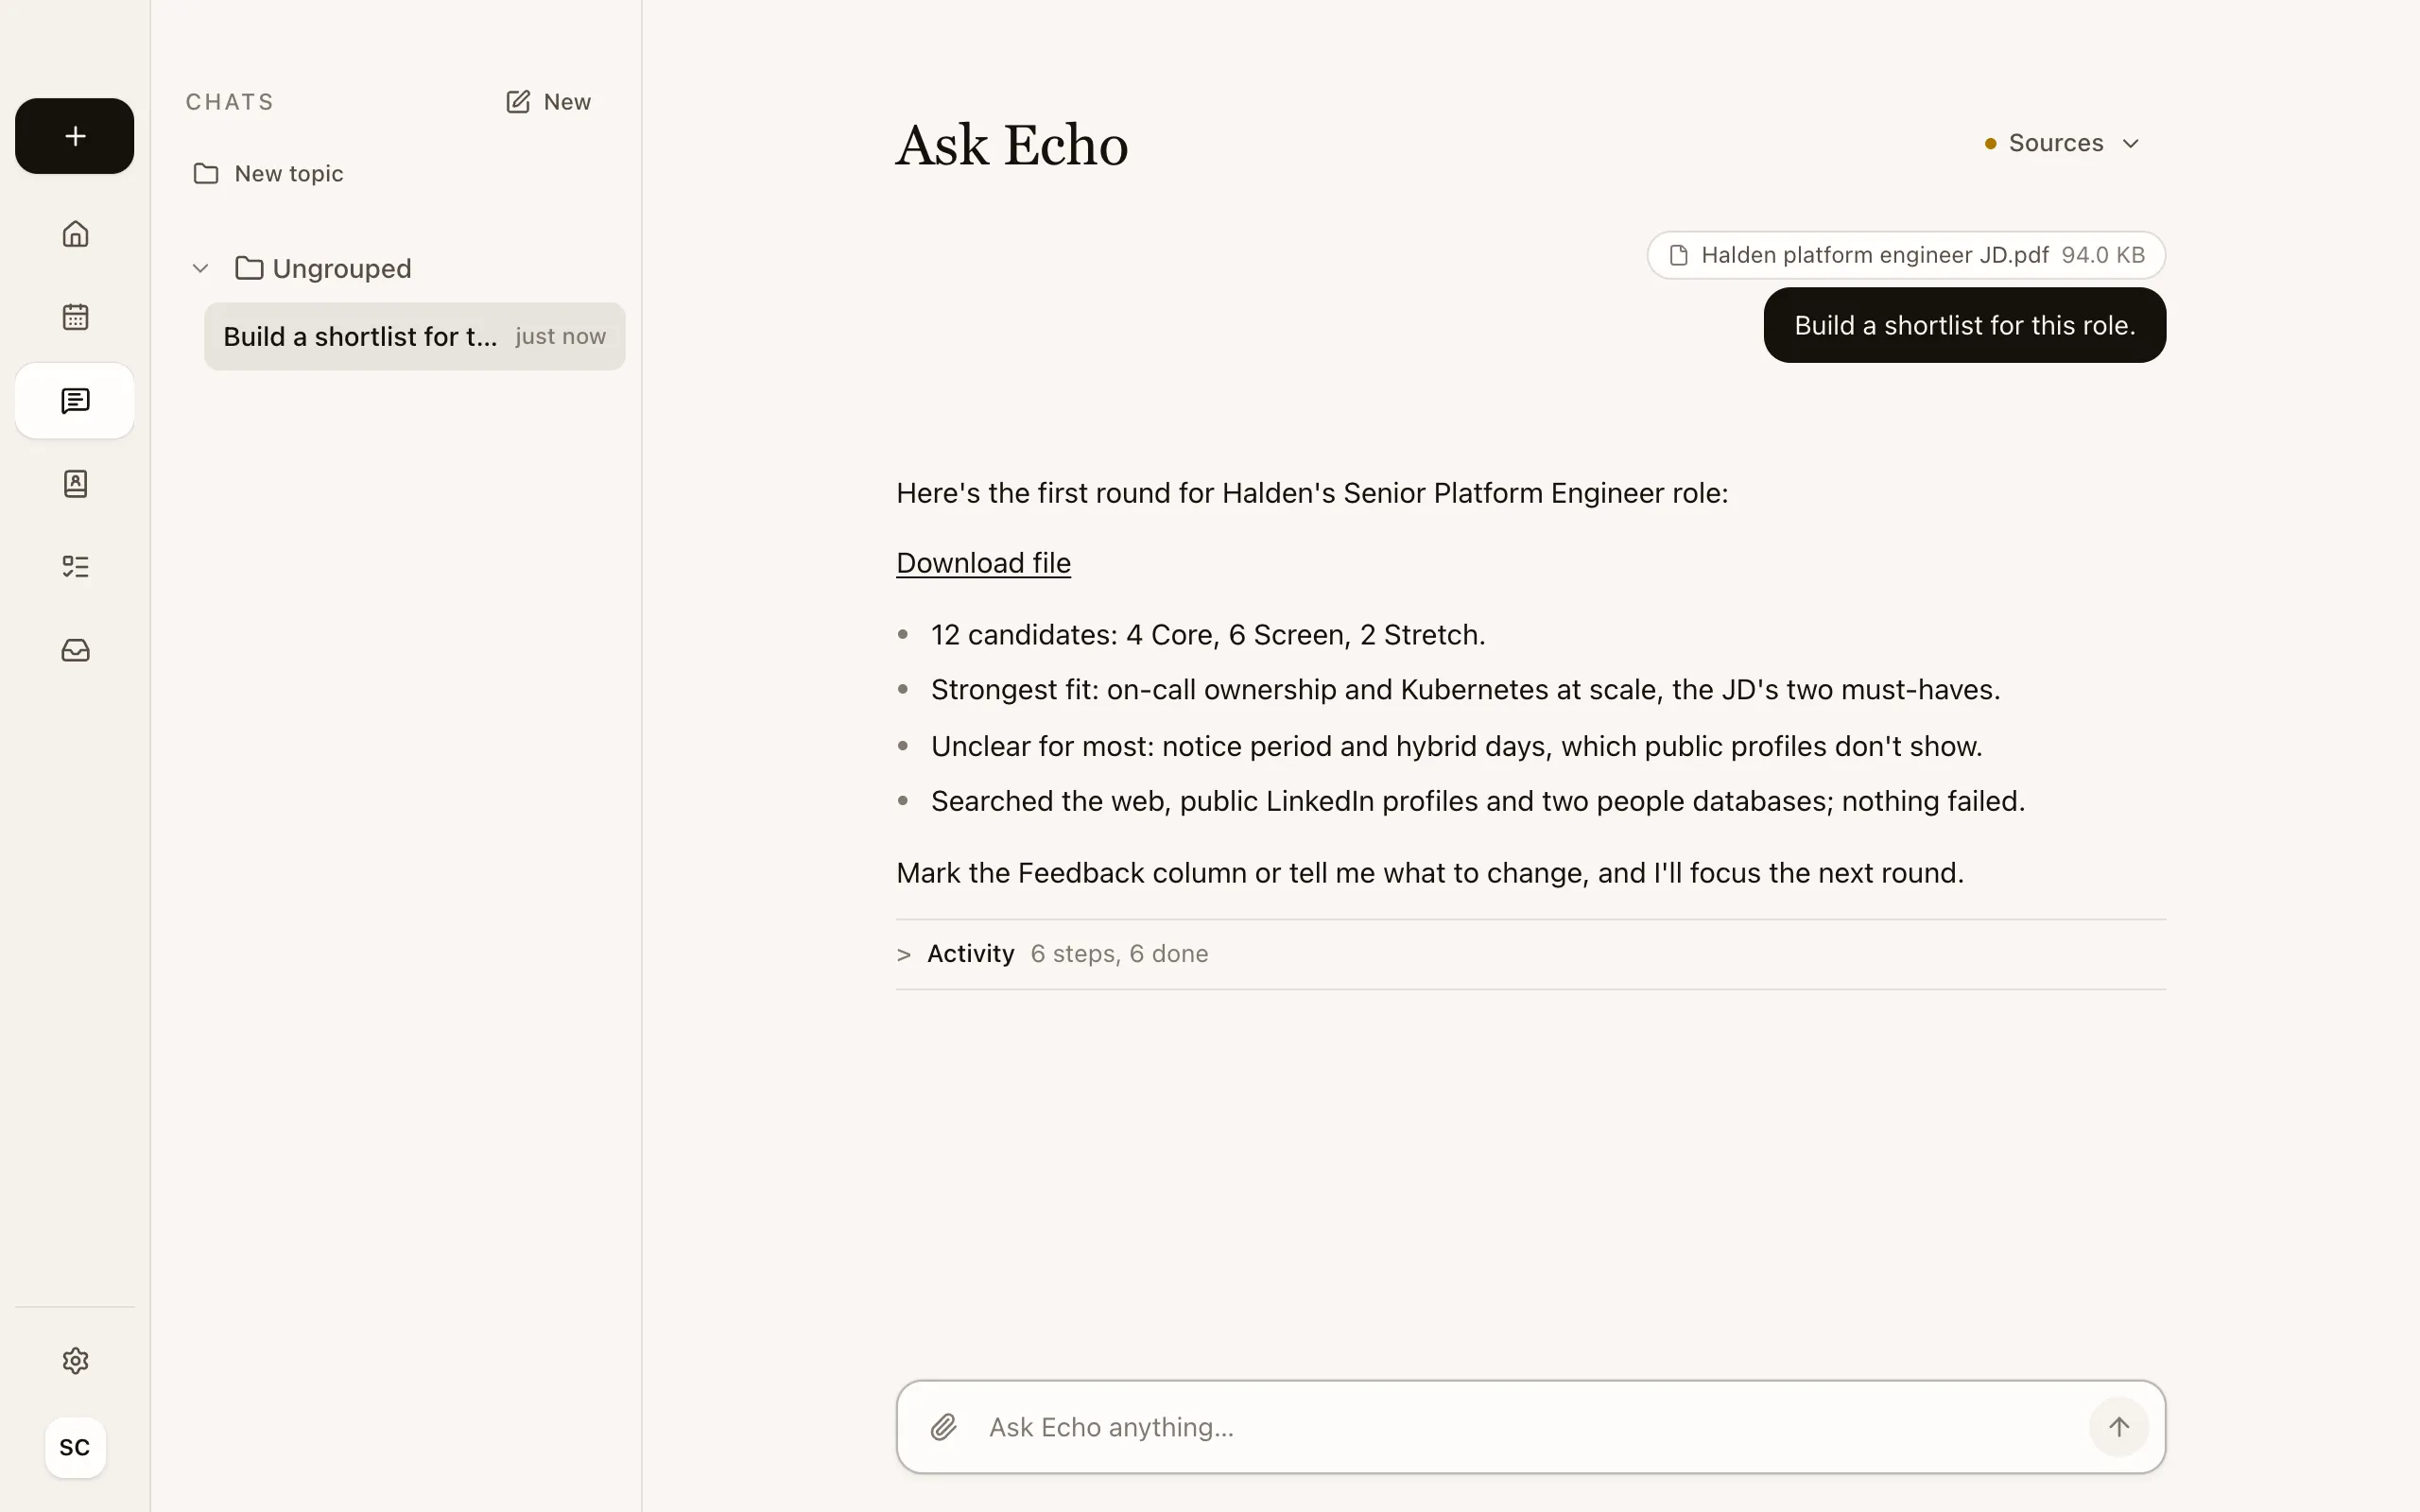This screenshot has height=1512, width=2420.
Task: Click the black plus button in the sidebar
Action: [x=74, y=136]
